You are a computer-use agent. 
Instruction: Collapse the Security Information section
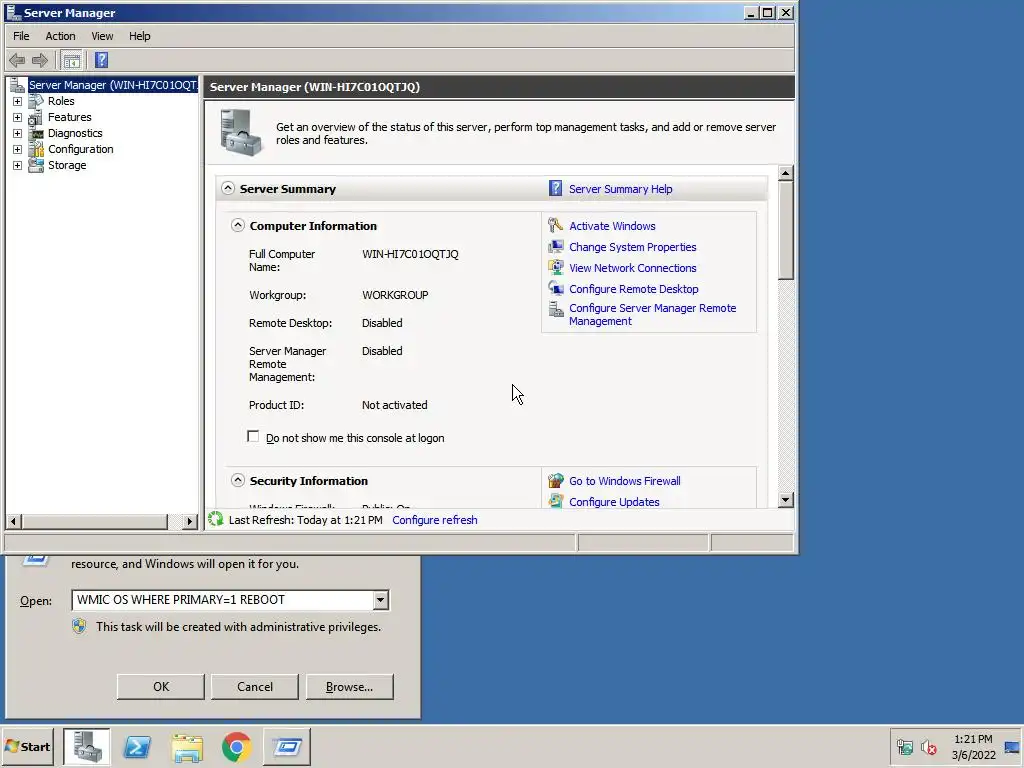[x=238, y=481]
